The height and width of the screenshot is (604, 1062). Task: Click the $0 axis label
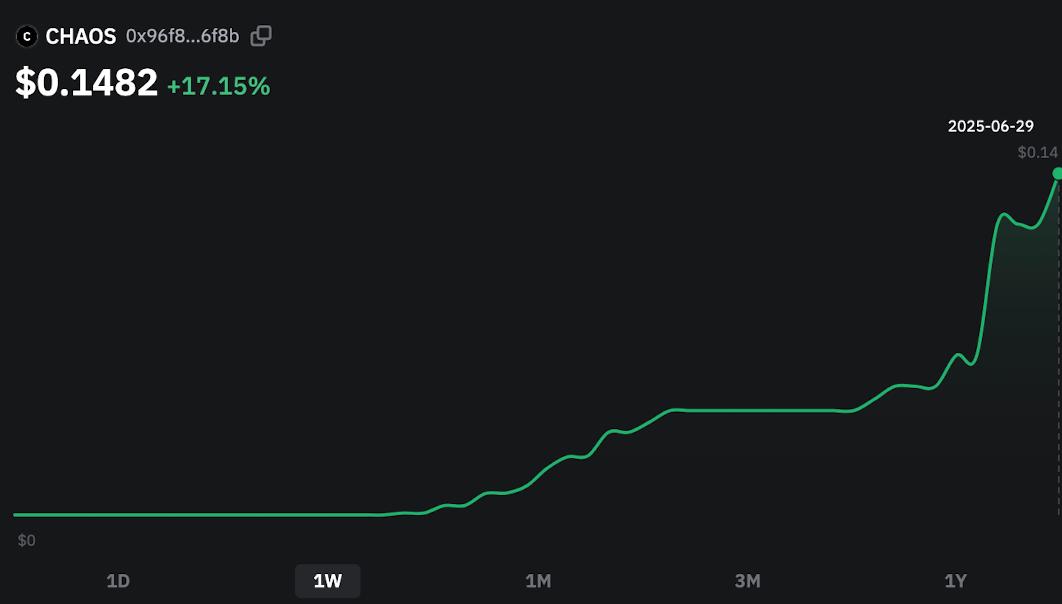26,540
